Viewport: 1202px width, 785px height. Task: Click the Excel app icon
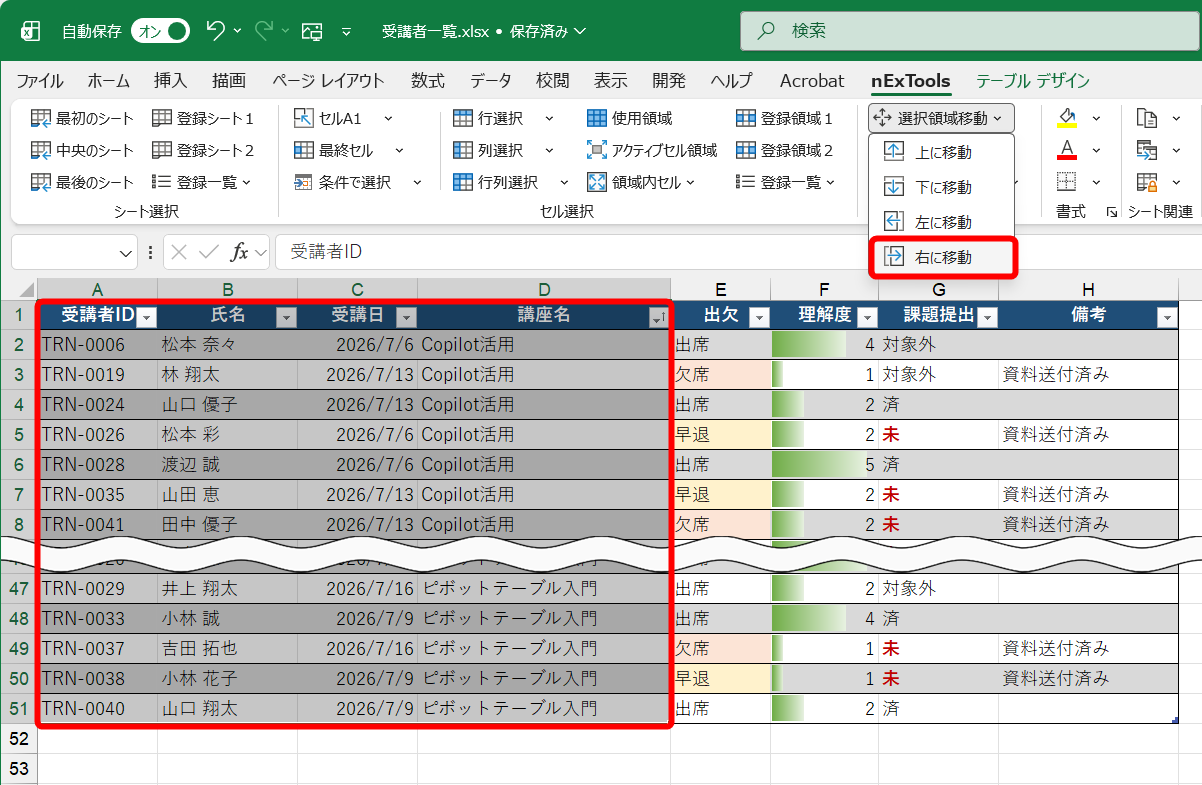pos(31,31)
